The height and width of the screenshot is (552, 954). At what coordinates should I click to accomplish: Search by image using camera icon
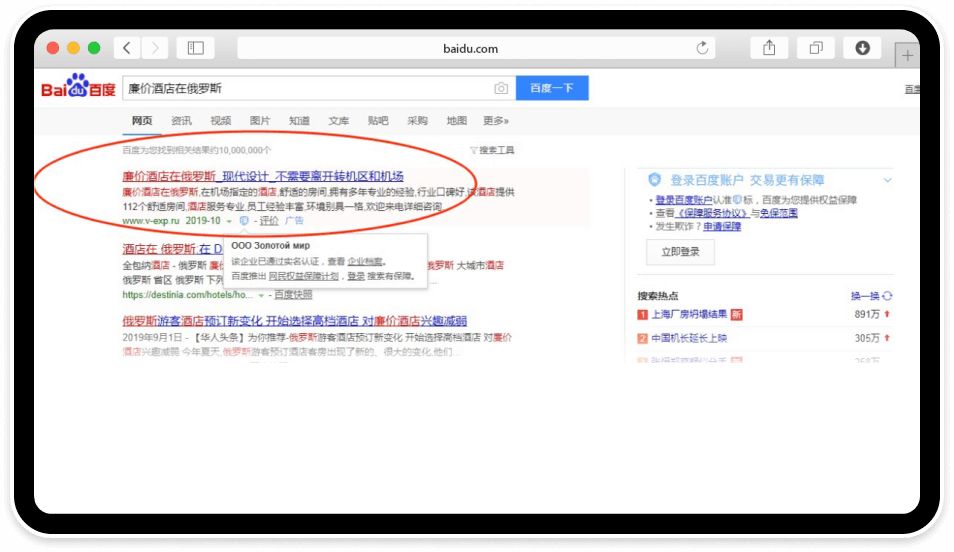pyautogui.click(x=501, y=88)
